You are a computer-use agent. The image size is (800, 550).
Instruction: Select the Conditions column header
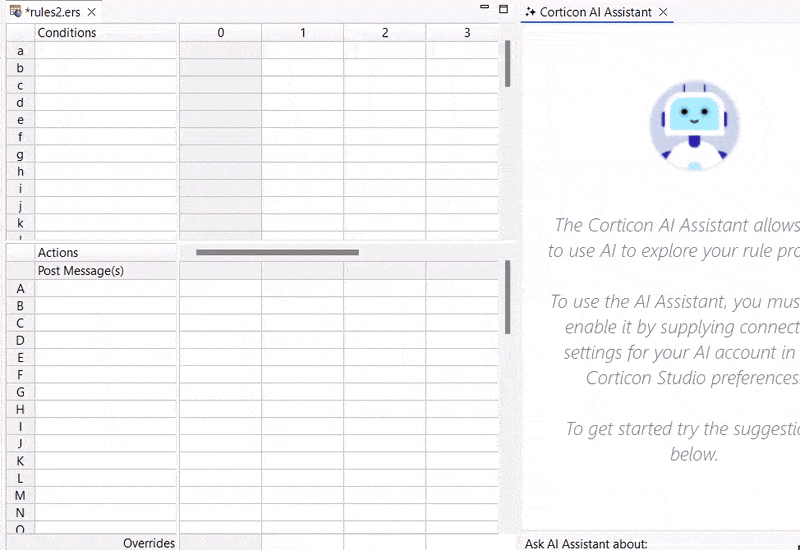[106, 33]
